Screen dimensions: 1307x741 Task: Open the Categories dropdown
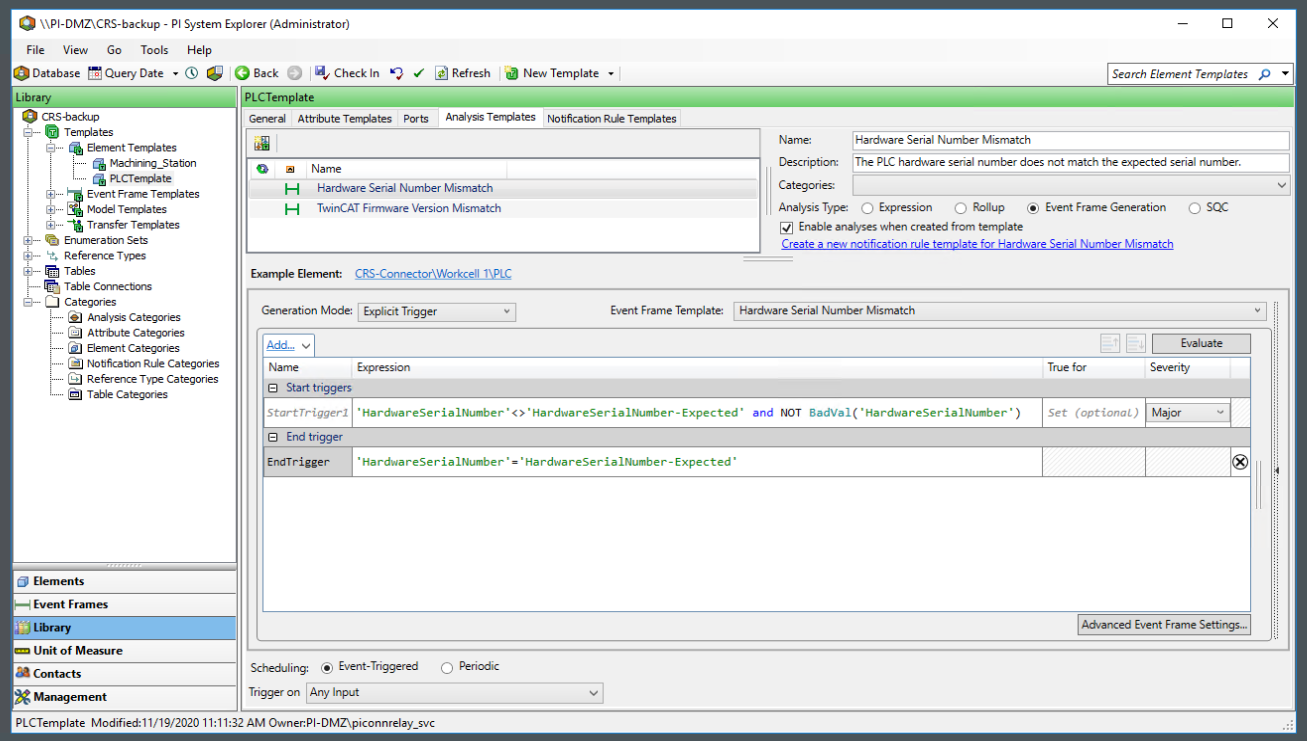(x=1071, y=185)
